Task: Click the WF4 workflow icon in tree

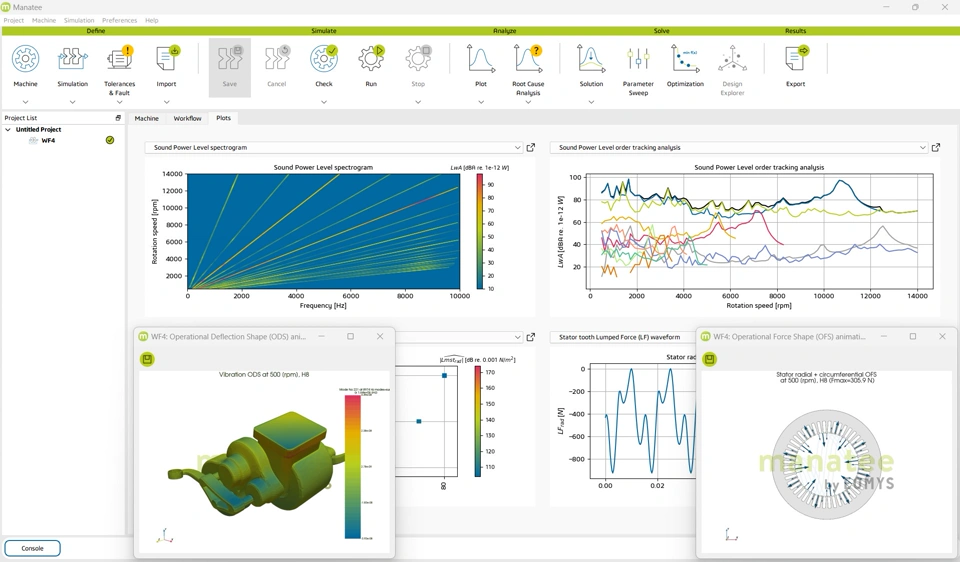Action: [34, 141]
